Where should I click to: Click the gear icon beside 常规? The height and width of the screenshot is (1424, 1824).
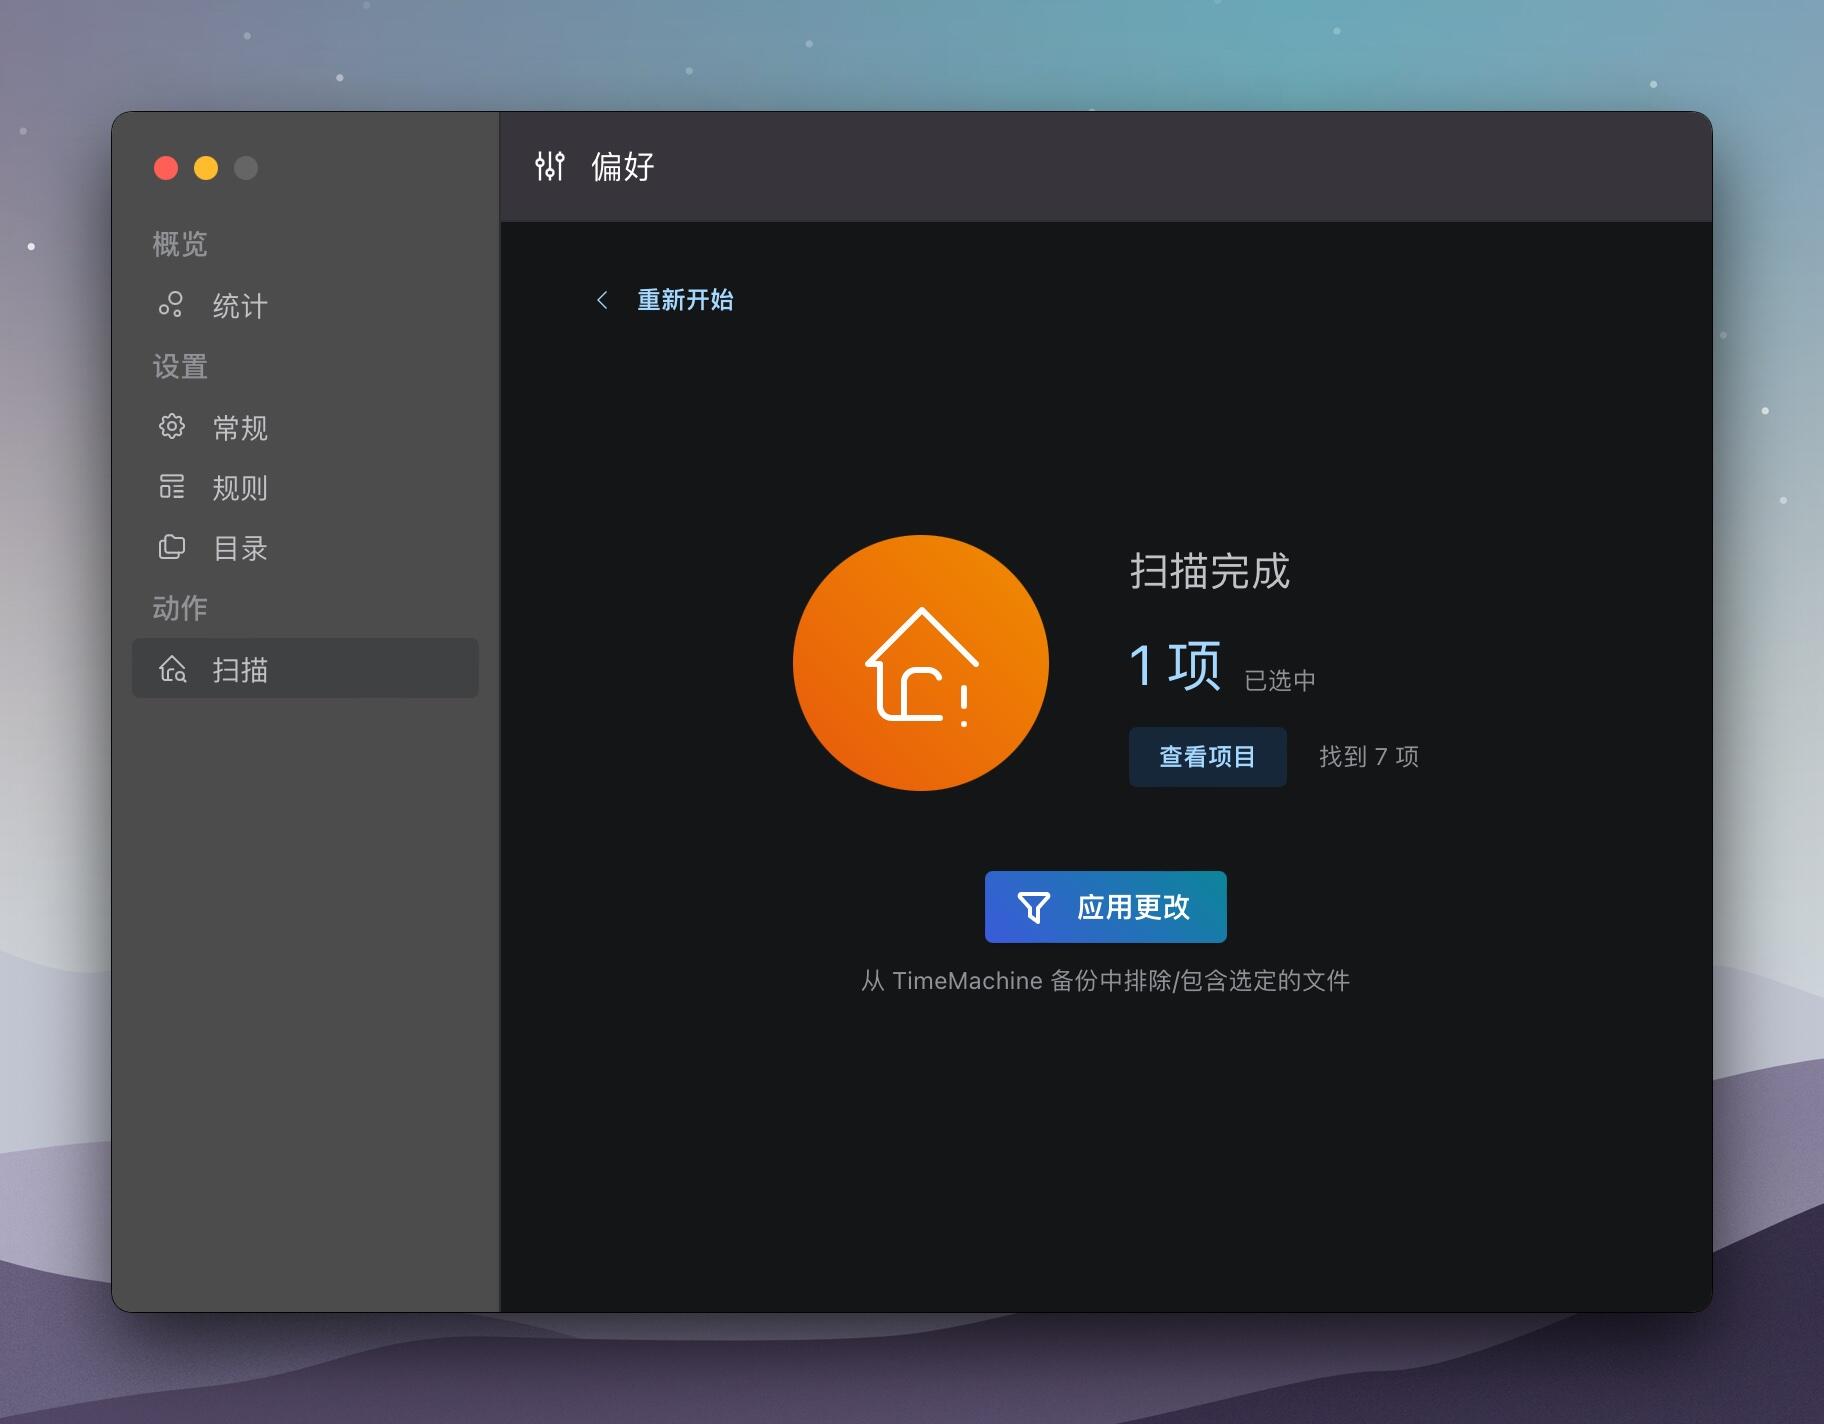tap(171, 427)
